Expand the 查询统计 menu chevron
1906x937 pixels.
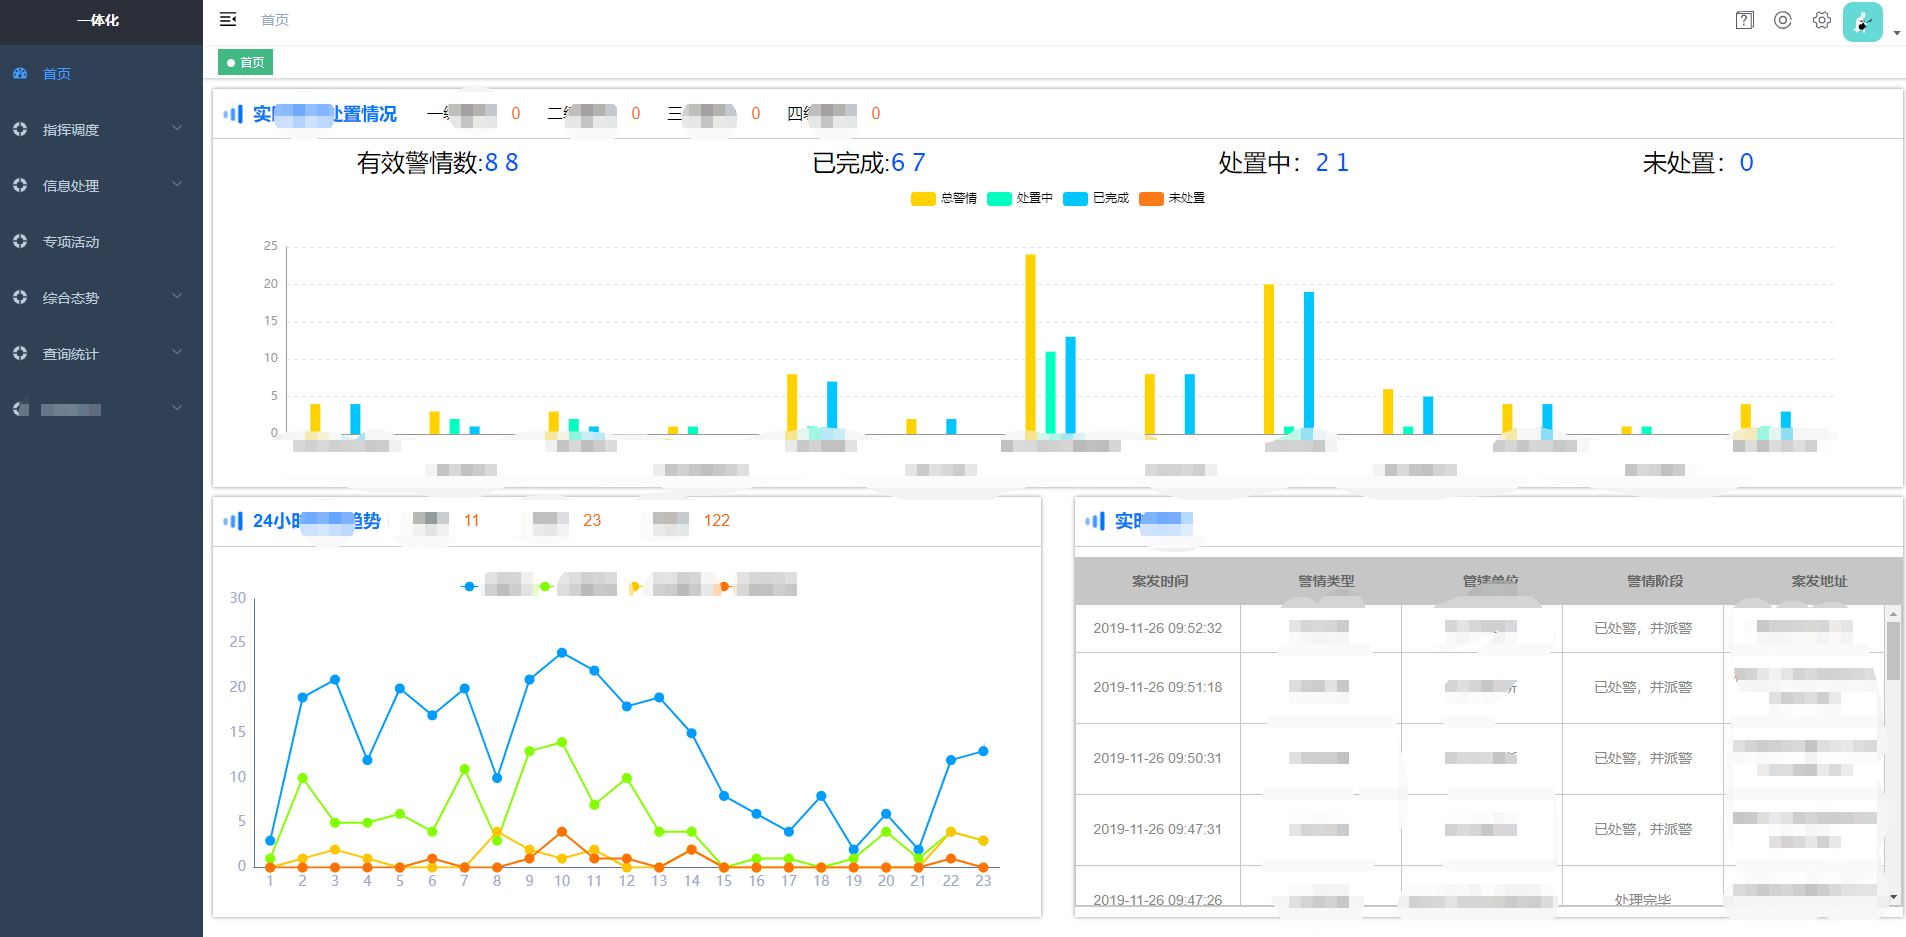(x=177, y=352)
